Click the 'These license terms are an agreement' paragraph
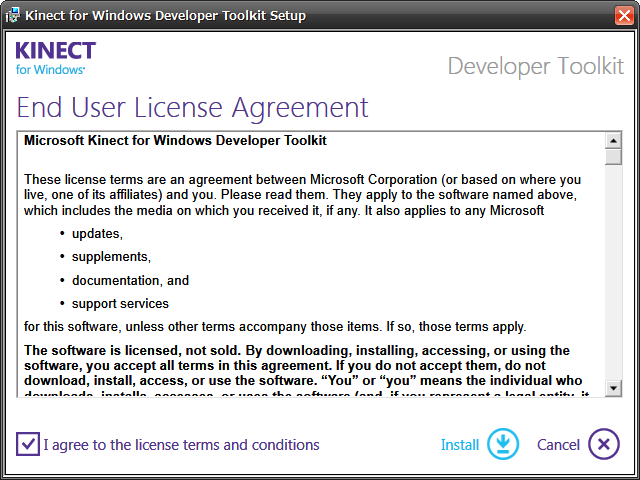 (302, 195)
